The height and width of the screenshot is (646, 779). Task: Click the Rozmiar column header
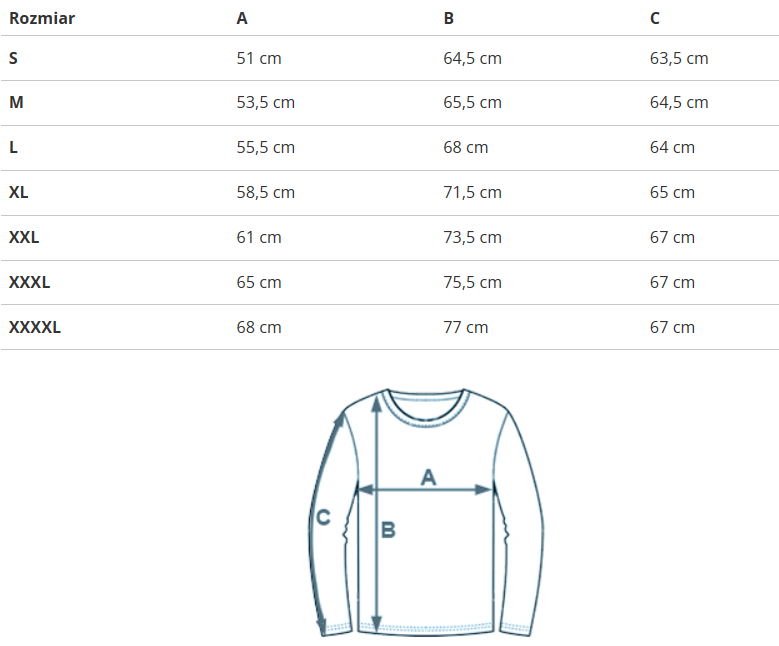click(x=42, y=18)
